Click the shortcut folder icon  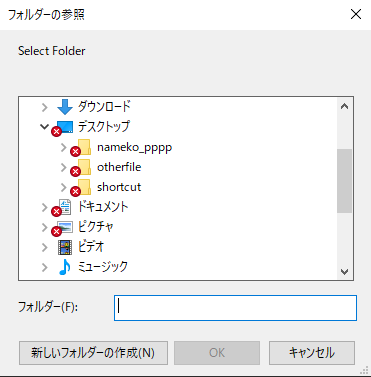point(84,187)
